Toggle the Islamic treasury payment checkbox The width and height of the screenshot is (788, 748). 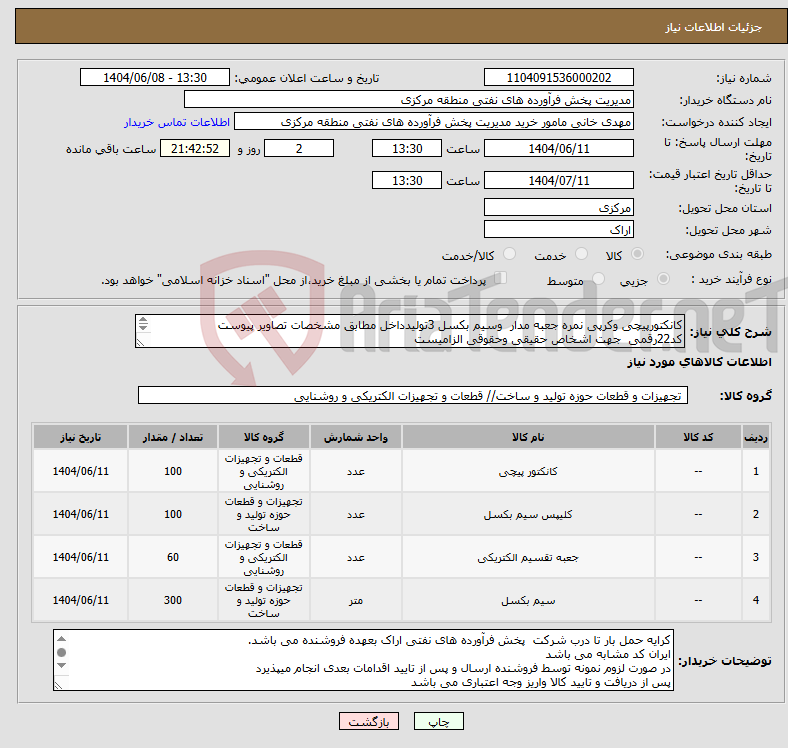click(502, 279)
